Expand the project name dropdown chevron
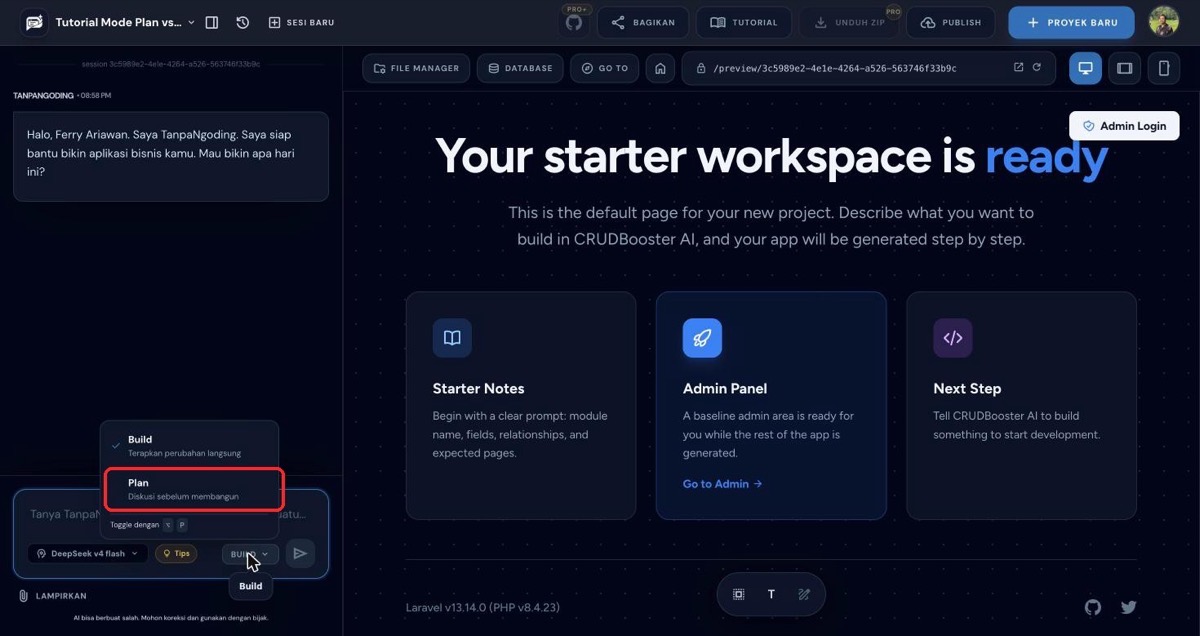1200x636 pixels. (191, 22)
